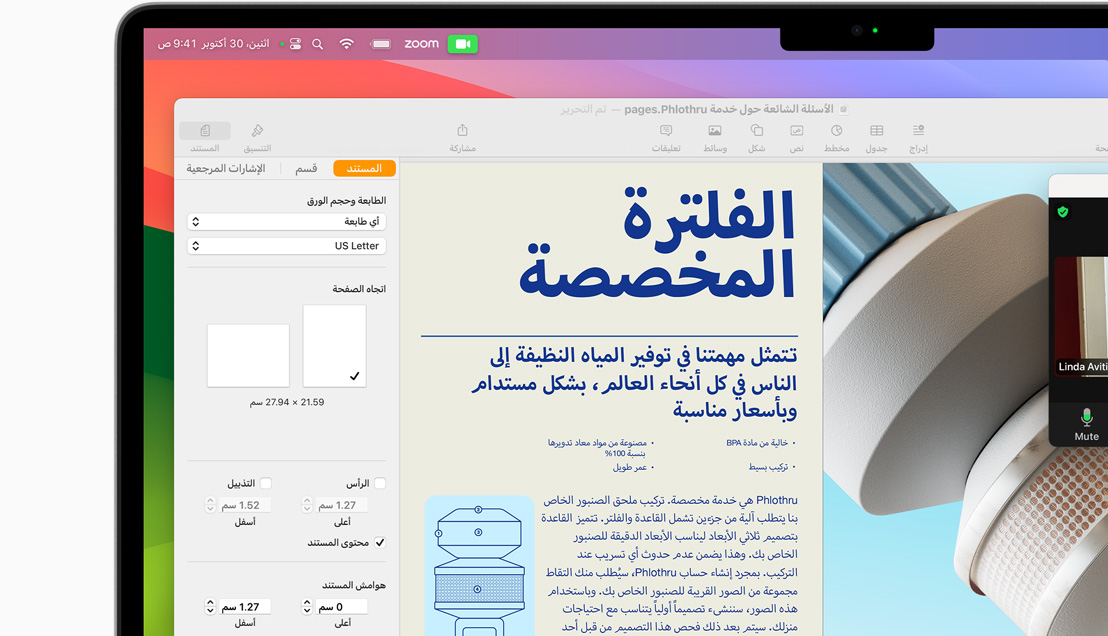Toggle the Footer (التذييل) checkbox

coord(266,483)
